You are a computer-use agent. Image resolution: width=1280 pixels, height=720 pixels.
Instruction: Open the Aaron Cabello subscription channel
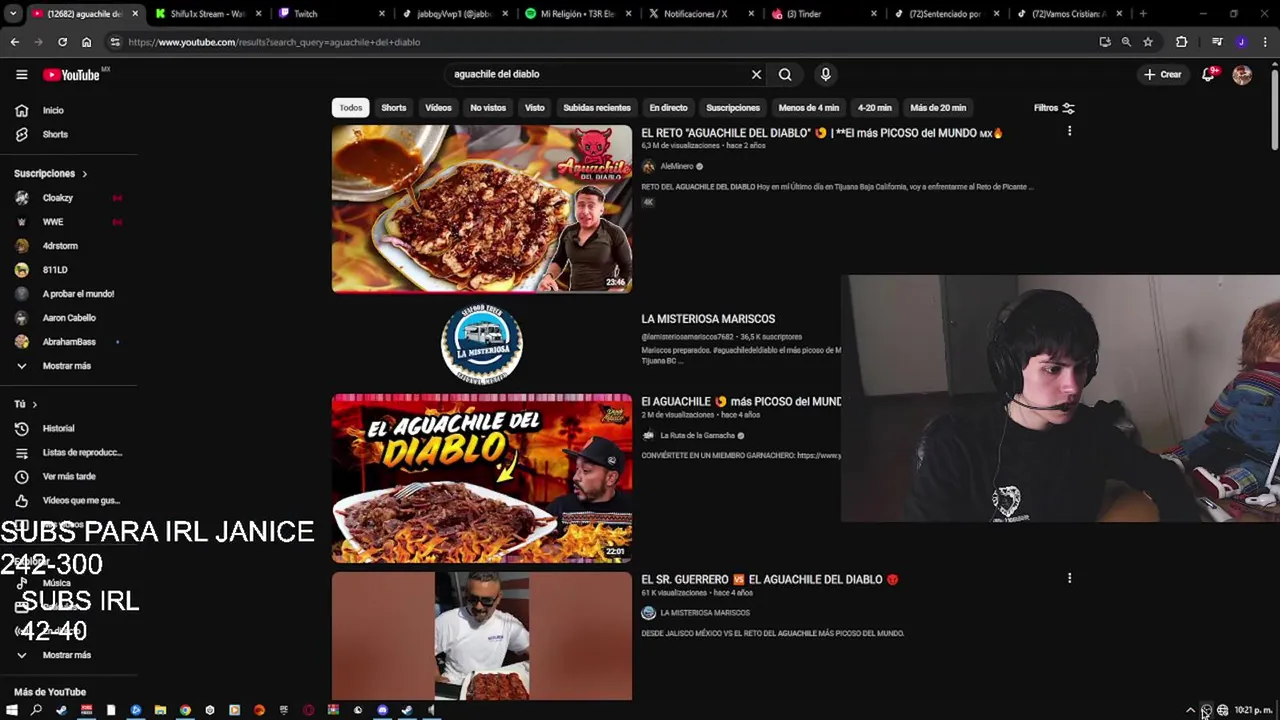pyautogui.click(x=68, y=318)
